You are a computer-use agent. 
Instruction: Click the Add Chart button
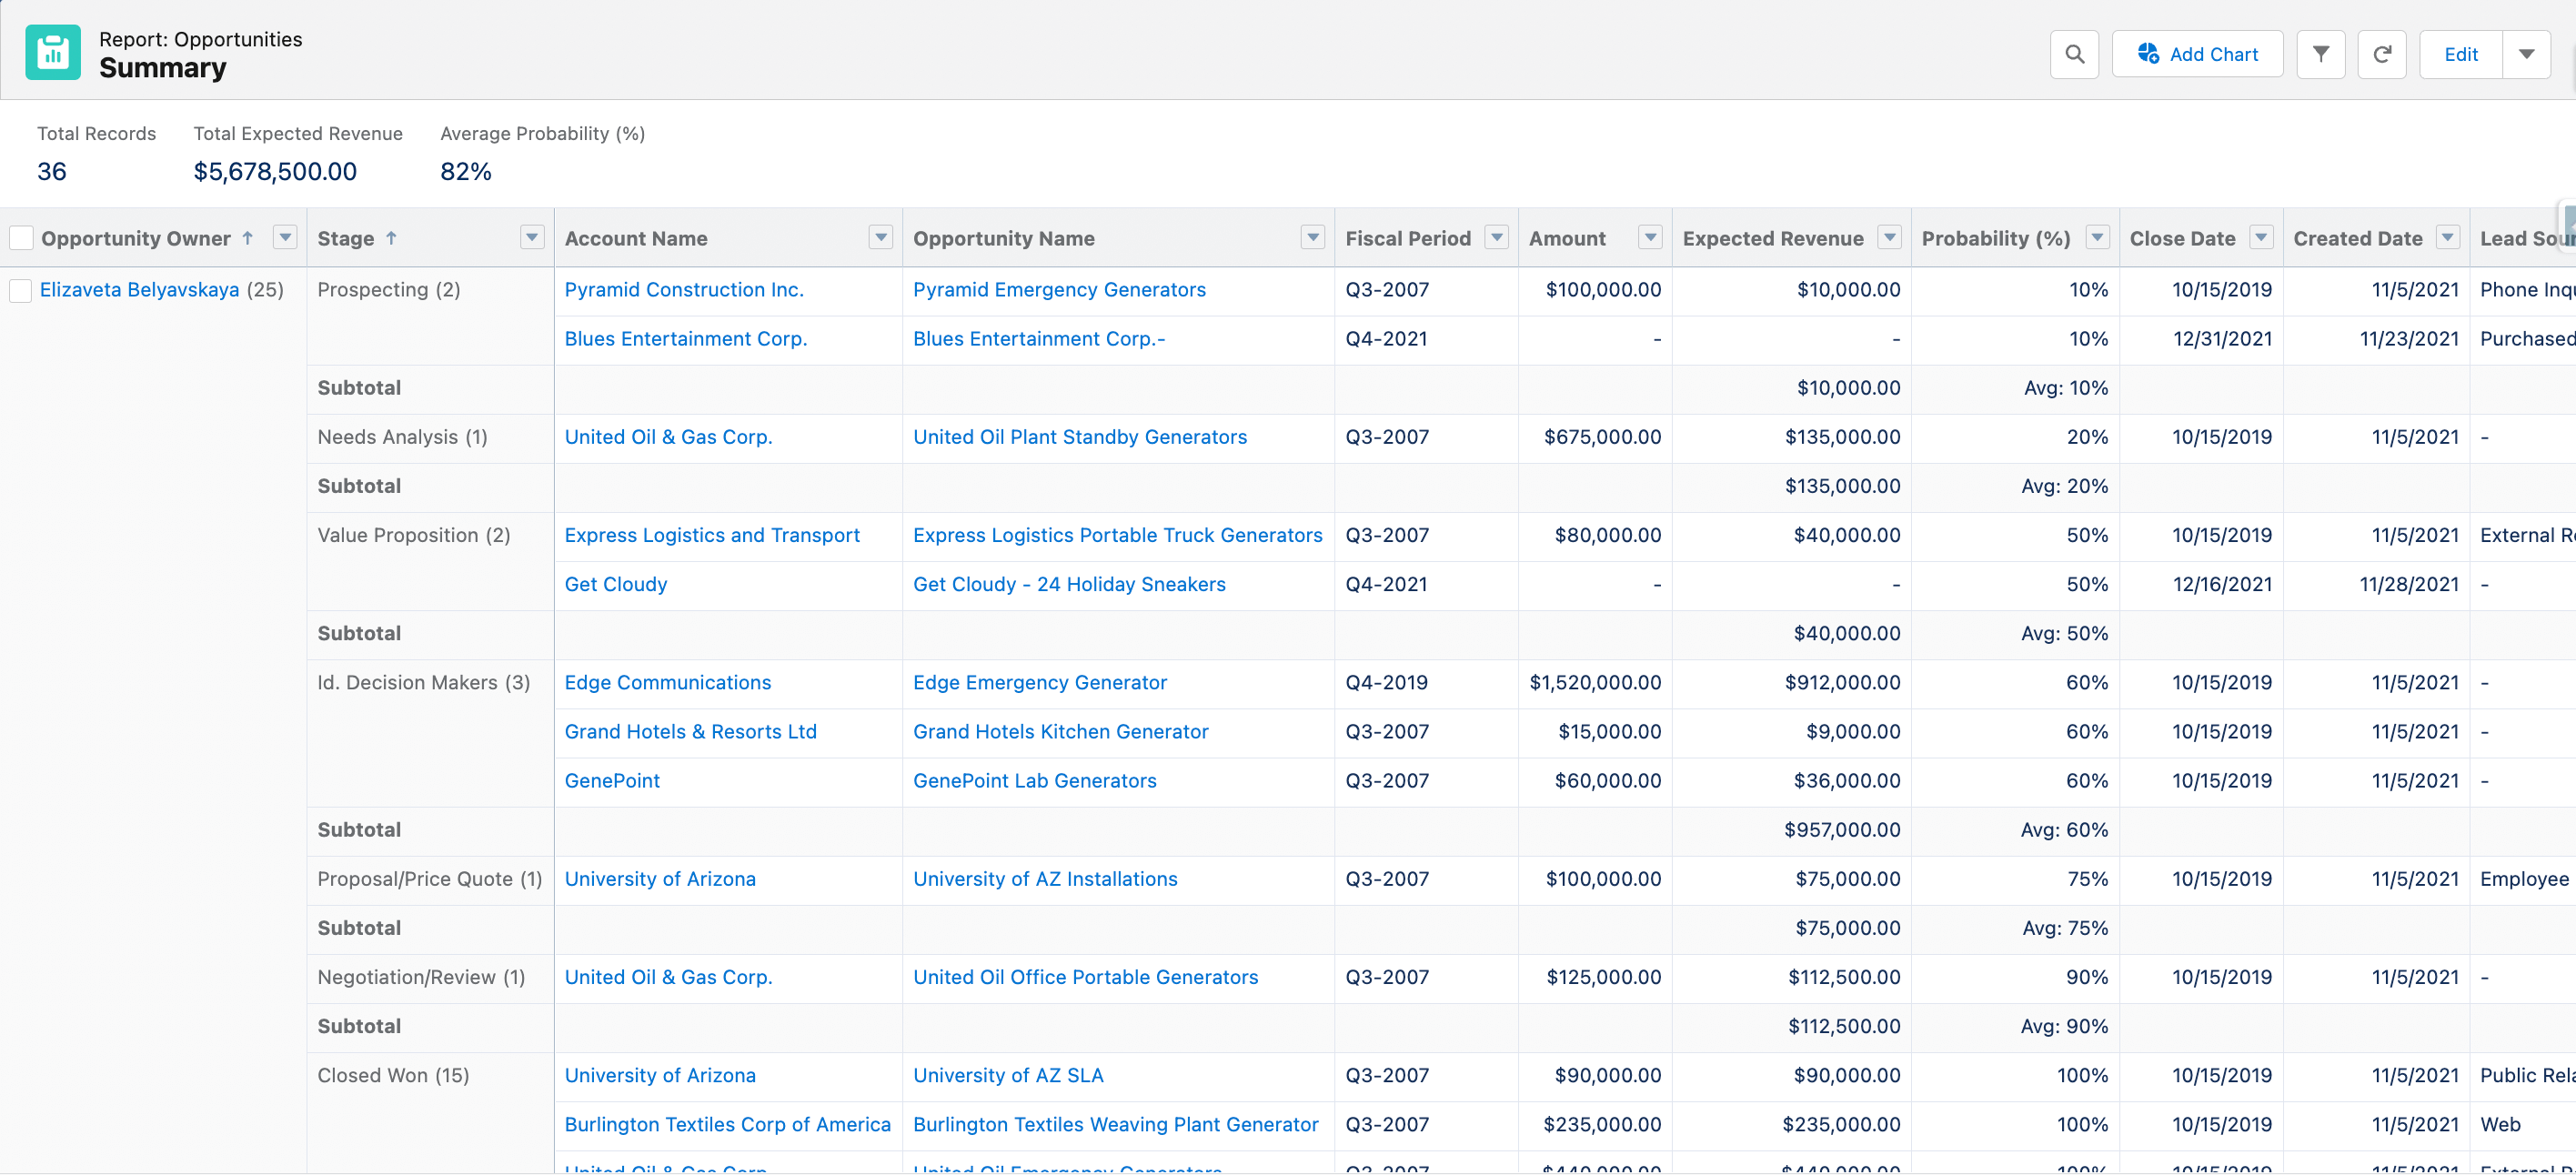2197,54
